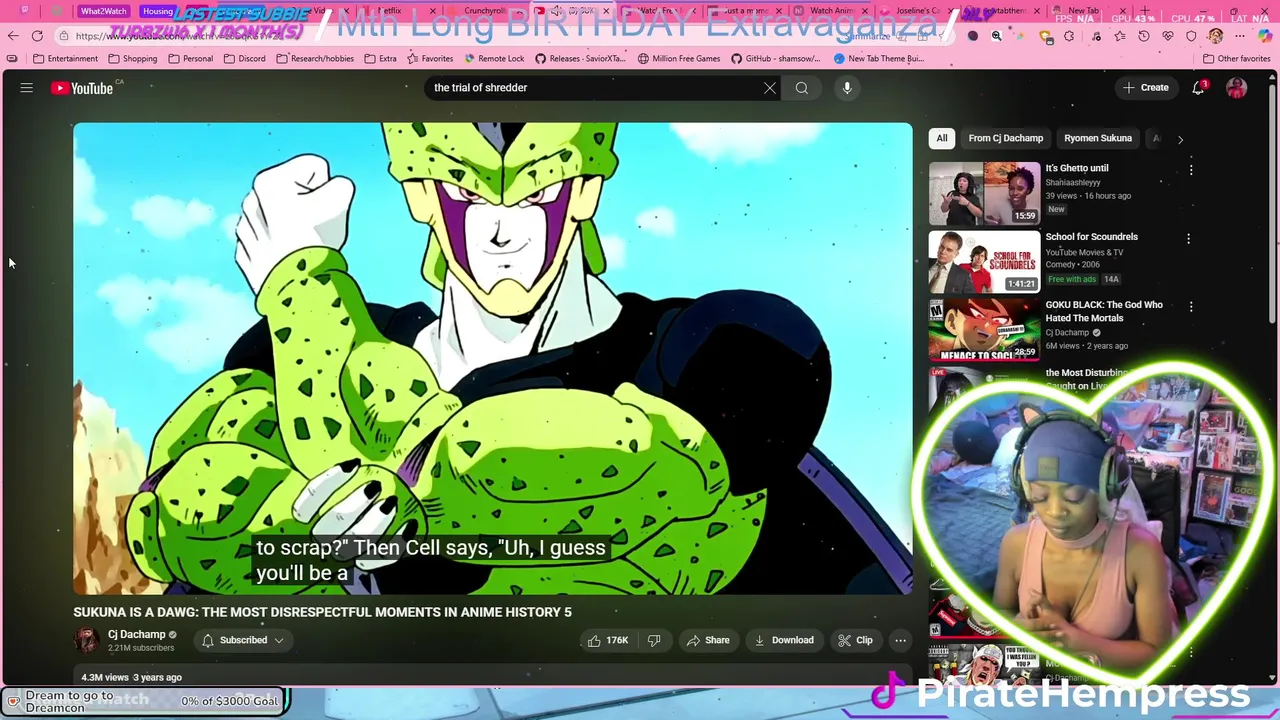The width and height of the screenshot is (1280, 720).
Task: Clip the video using scissors button
Action: (x=856, y=640)
